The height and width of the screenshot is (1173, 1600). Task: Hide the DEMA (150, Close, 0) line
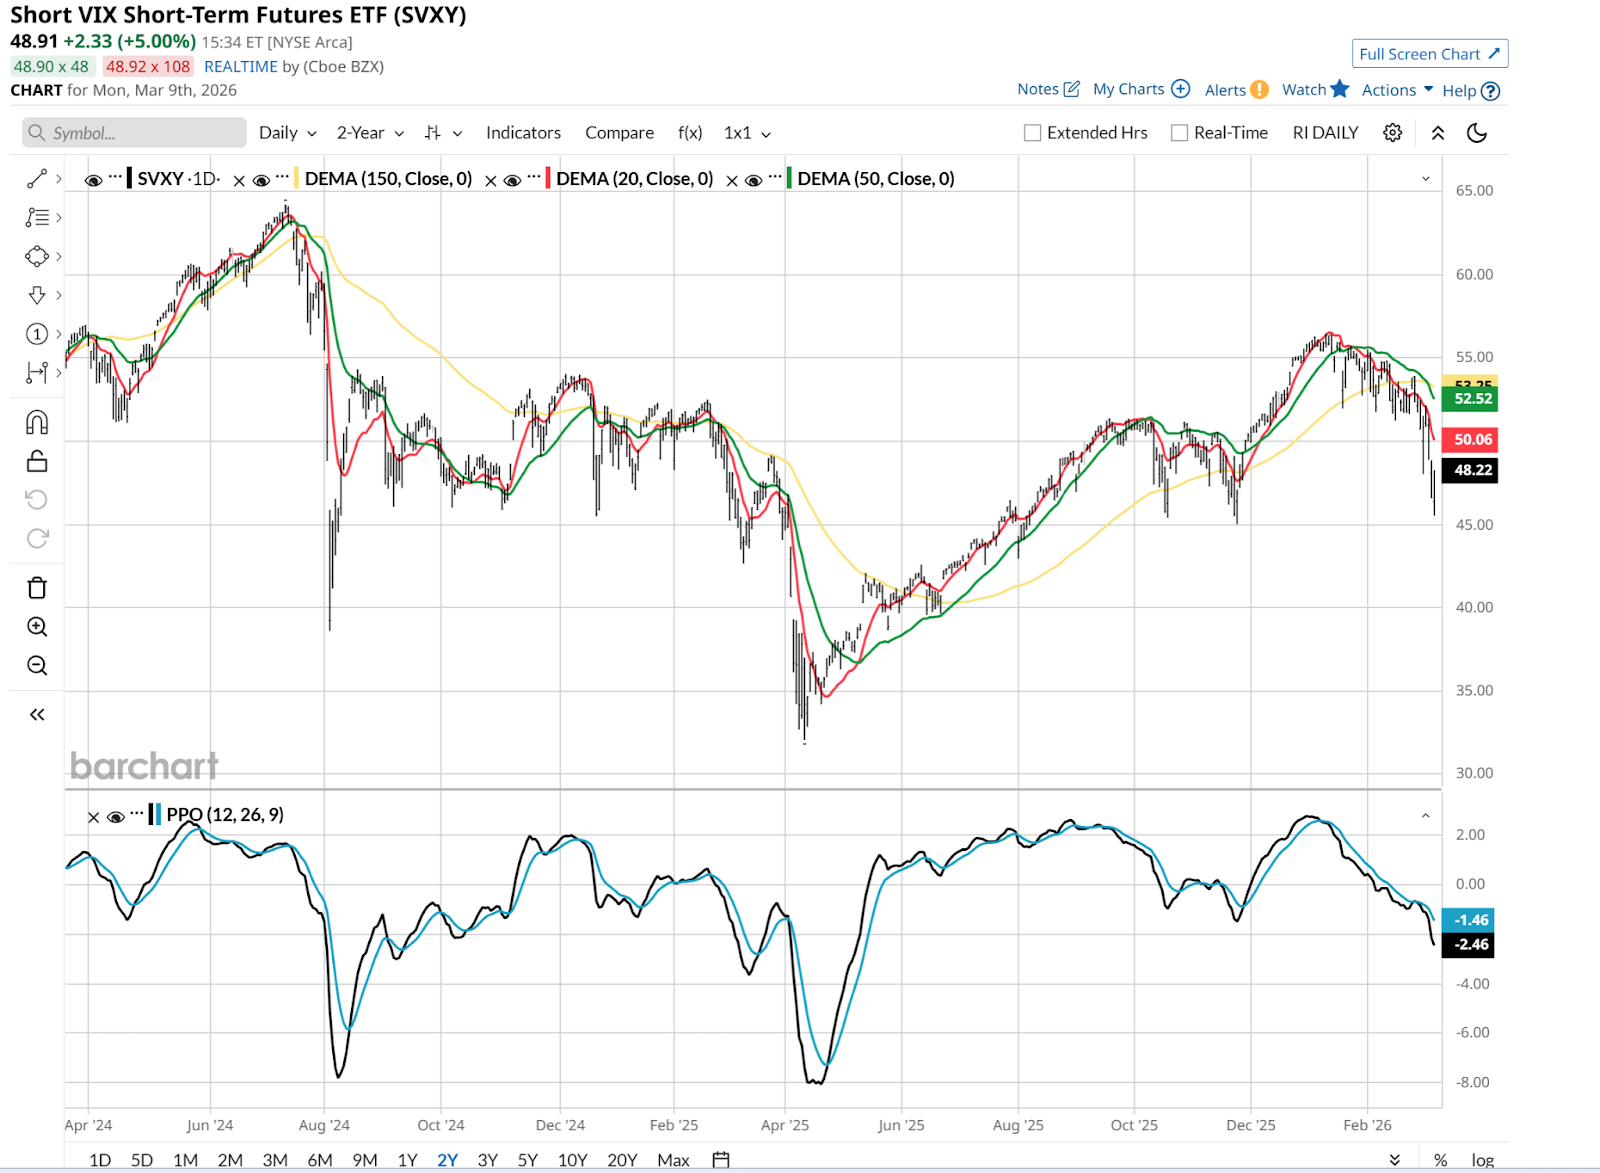click(261, 180)
